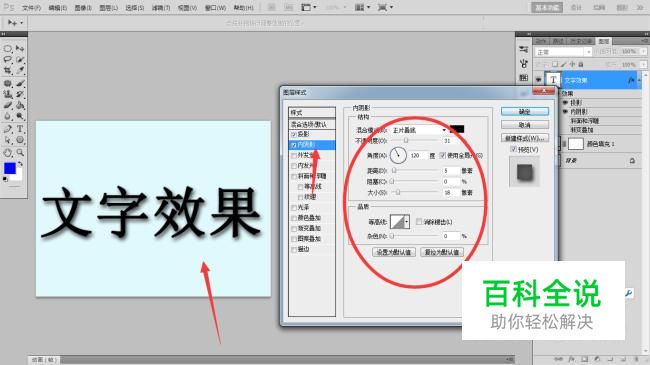Click the lock icon on the 背景 layer
This screenshot has width=650, height=365.
632,161
